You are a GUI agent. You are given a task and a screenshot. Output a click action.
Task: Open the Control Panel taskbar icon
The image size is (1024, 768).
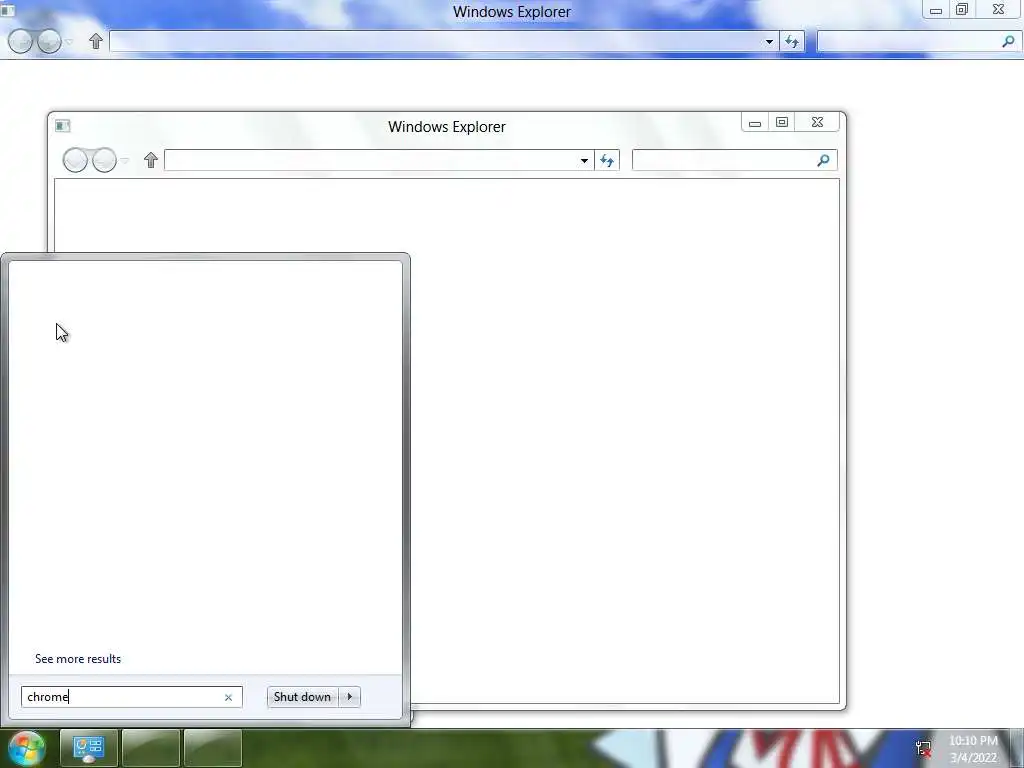[89, 749]
